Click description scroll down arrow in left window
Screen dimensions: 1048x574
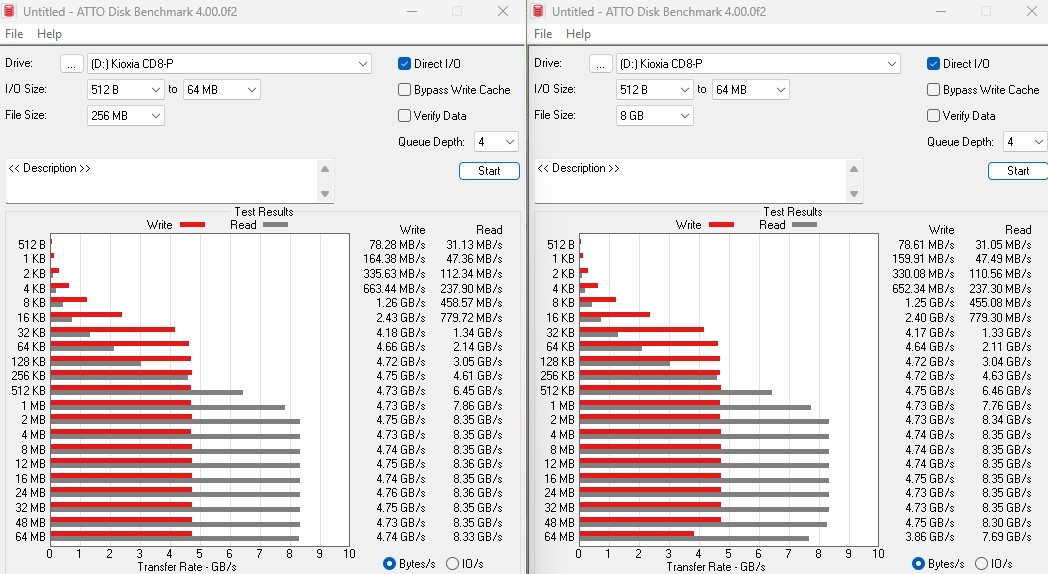click(325, 194)
